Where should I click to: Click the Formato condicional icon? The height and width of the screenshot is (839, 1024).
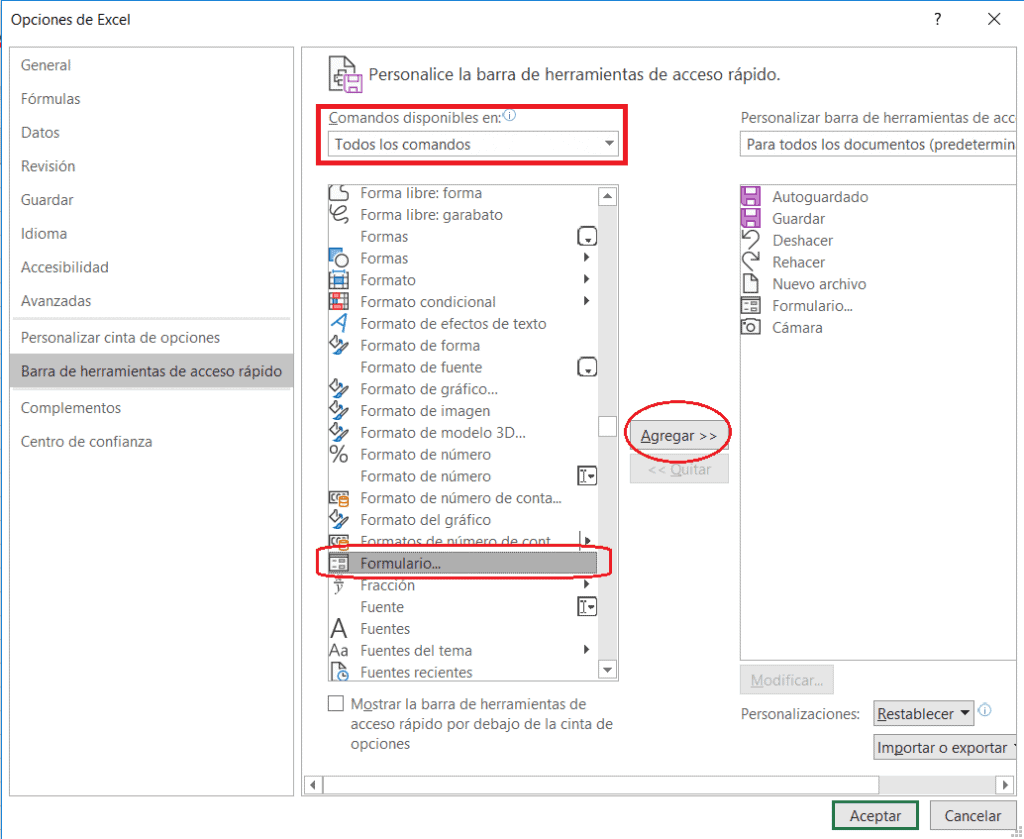[x=338, y=302]
